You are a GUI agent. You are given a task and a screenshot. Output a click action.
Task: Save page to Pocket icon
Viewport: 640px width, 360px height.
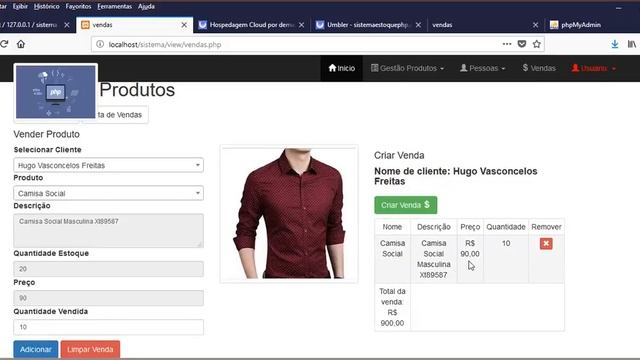tap(522, 44)
